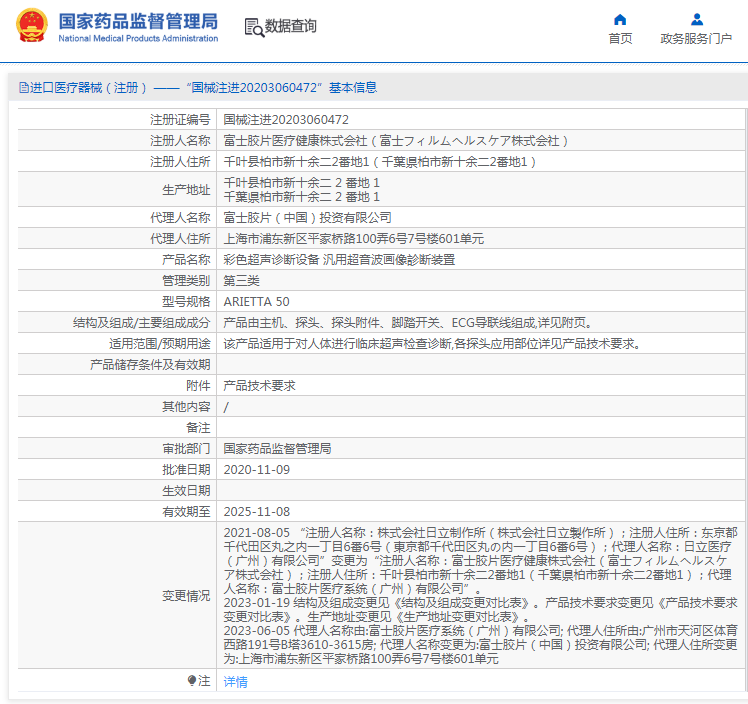Click the 生效日期 label
Image resolution: width=748 pixels, height=704 pixels.
pos(186,490)
